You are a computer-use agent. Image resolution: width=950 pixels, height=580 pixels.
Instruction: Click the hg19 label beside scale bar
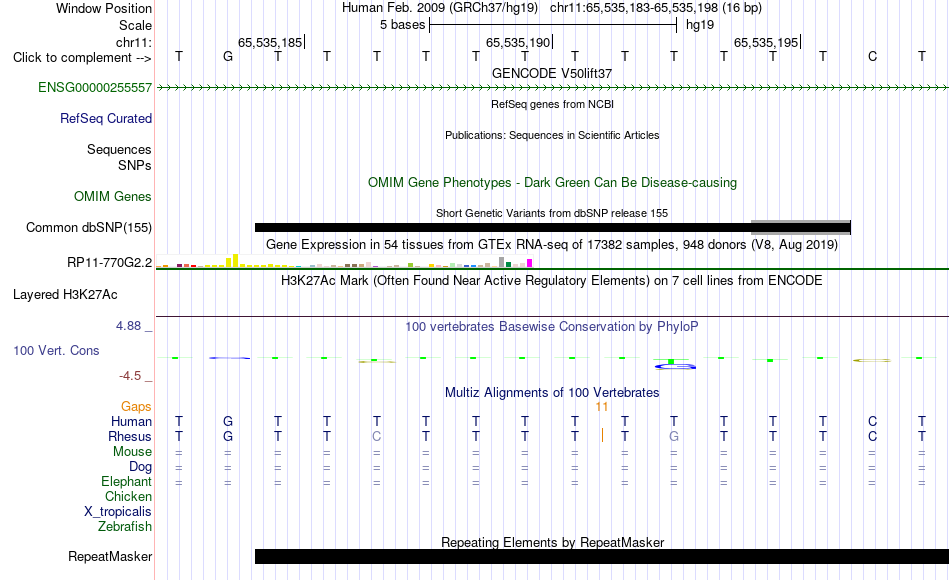(700, 25)
